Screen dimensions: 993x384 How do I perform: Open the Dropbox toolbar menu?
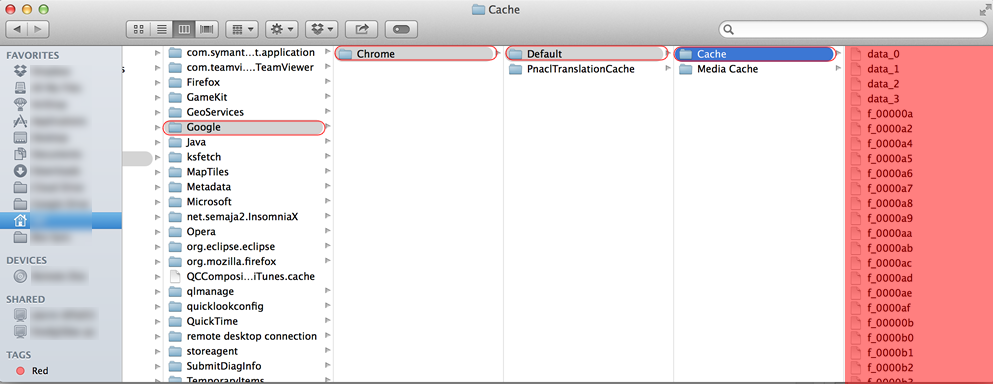[321, 29]
